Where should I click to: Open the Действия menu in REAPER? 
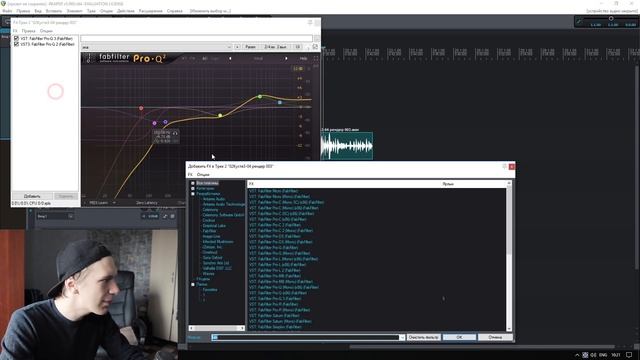point(125,11)
